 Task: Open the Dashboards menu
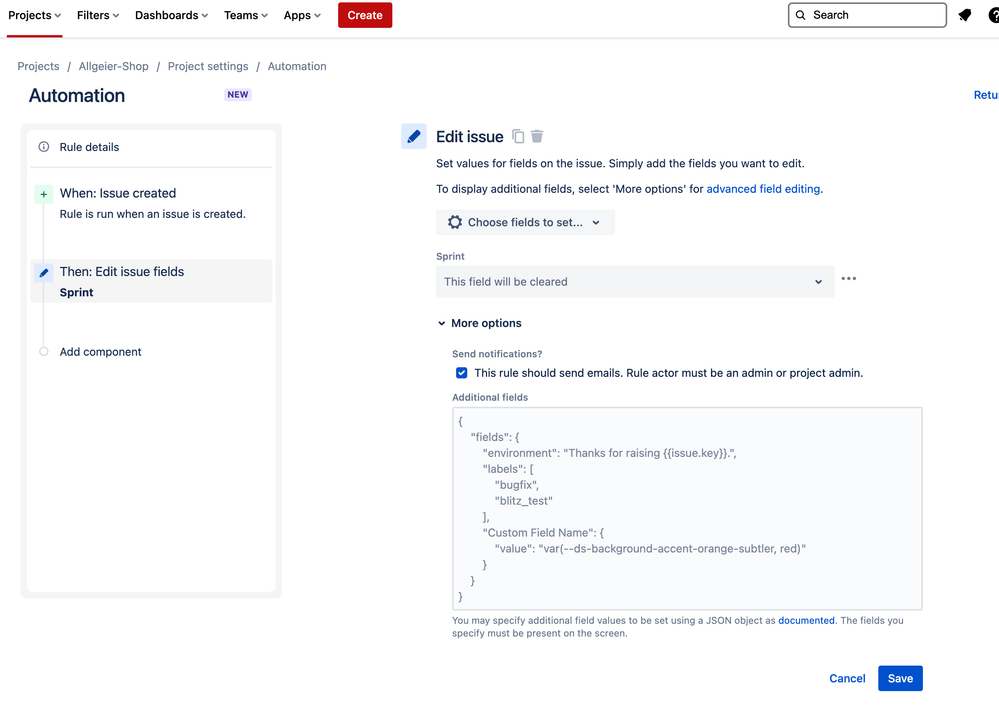(170, 15)
